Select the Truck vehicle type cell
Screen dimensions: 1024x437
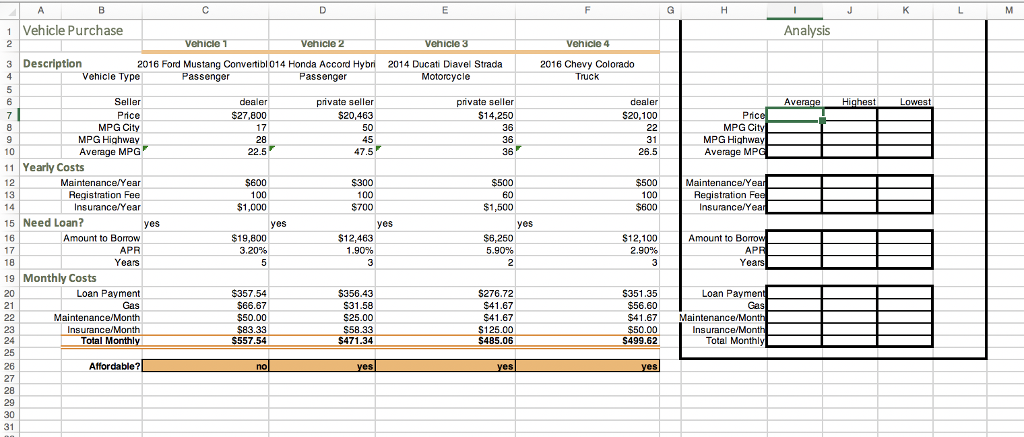coord(588,76)
